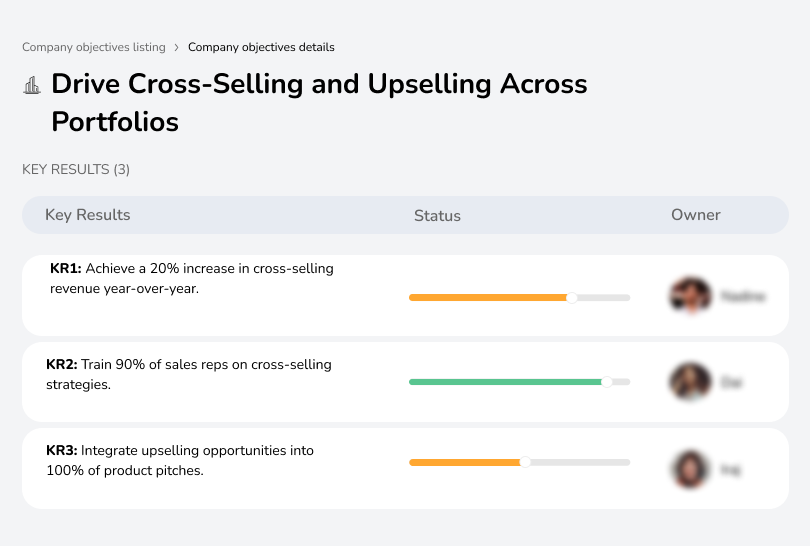This screenshot has width=810, height=546.
Task: Open the KR1 owner's avatar
Action: tap(688, 296)
